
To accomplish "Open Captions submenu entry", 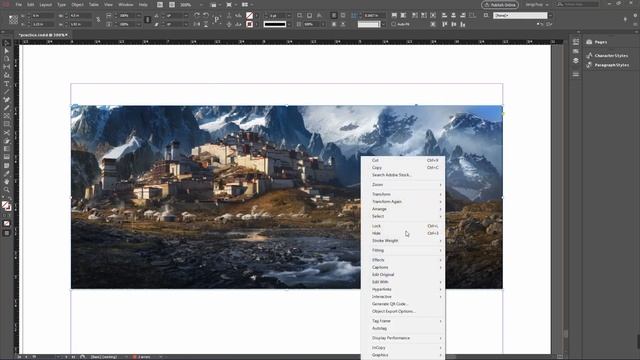I will click(403, 267).
